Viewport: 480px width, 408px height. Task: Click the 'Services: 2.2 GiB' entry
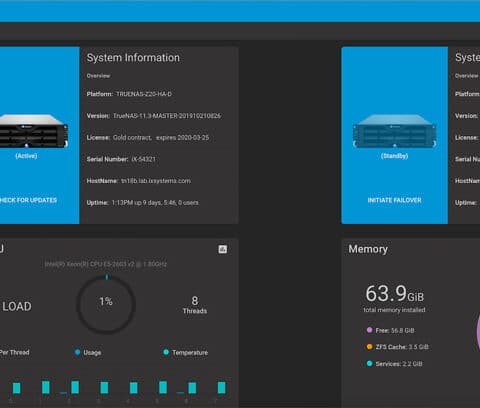399,364
